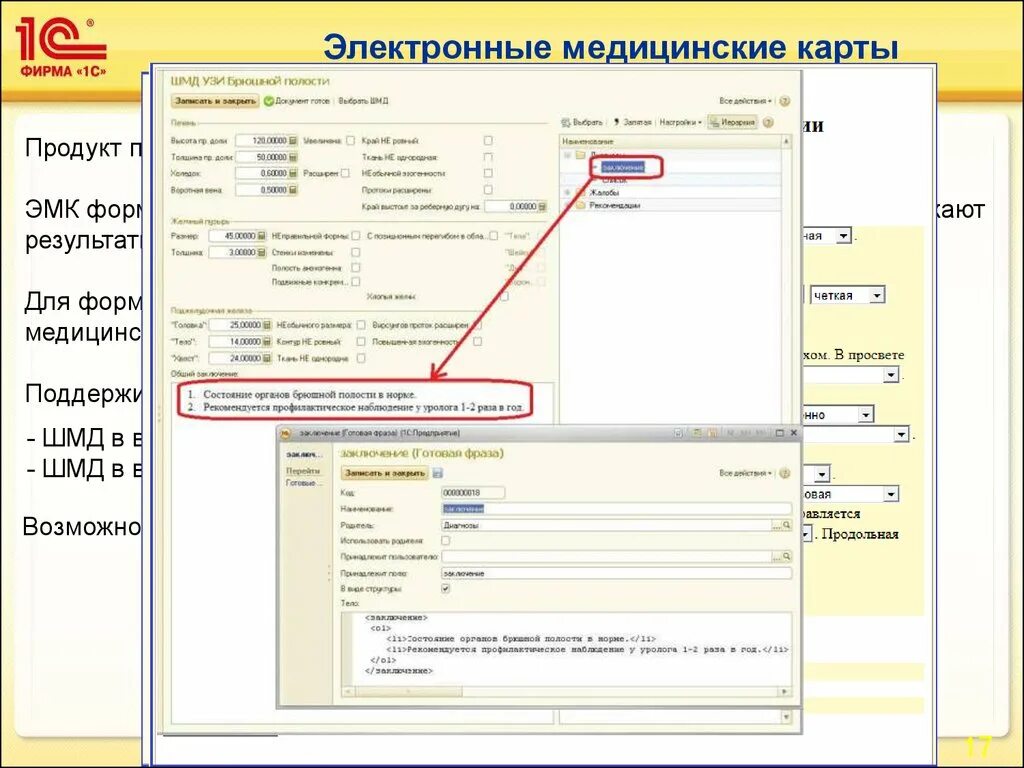This screenshot has height=768, width=1024.
Task: Click the 1C company logo on slide
Action: (x=61, y=47)
